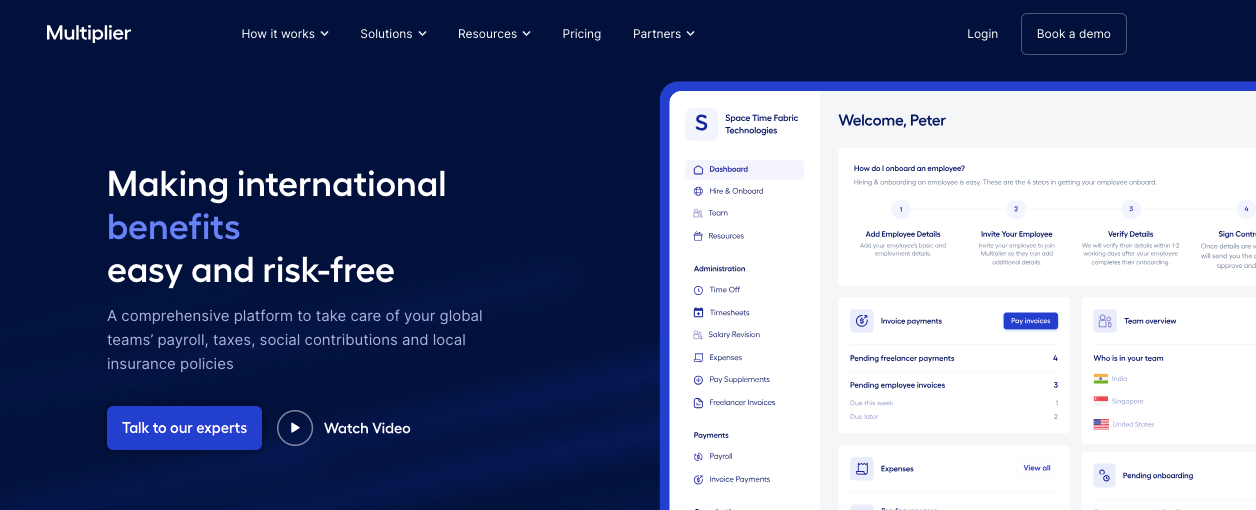
Task: Select step 3 circle of onboarding
Action: [1131, 209]
